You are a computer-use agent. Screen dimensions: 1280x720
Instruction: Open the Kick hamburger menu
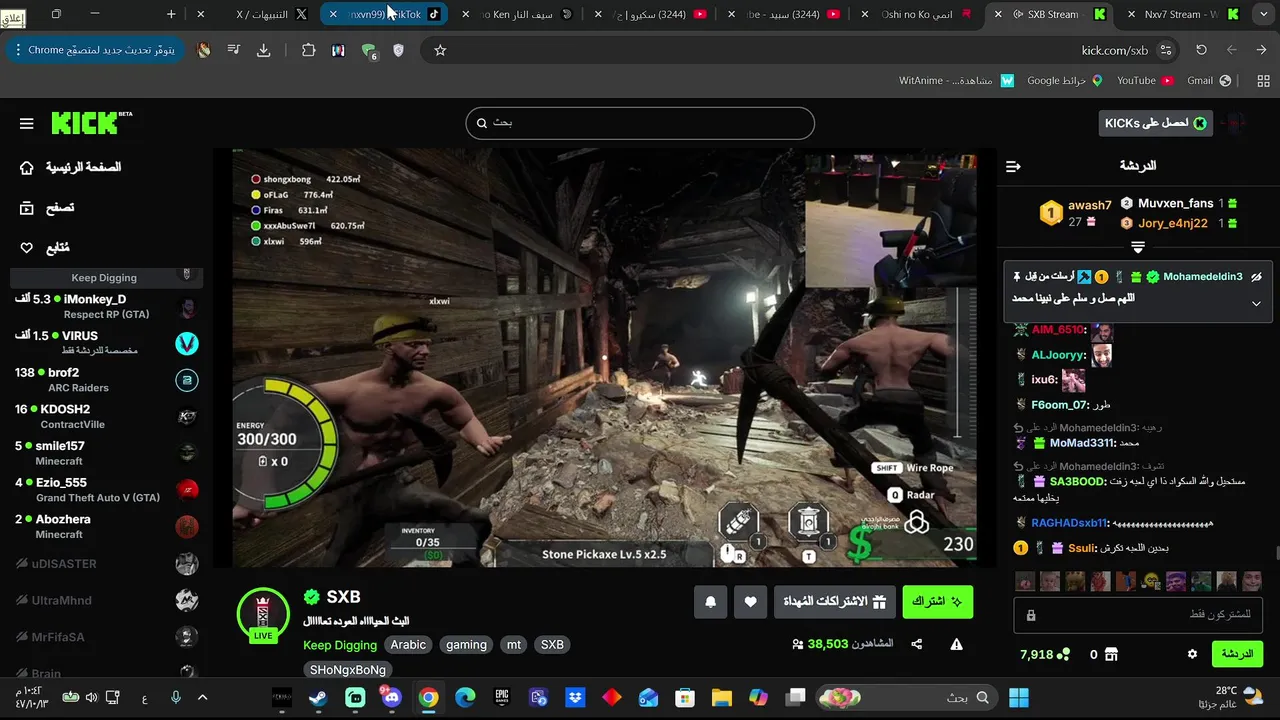click(27, 123)
